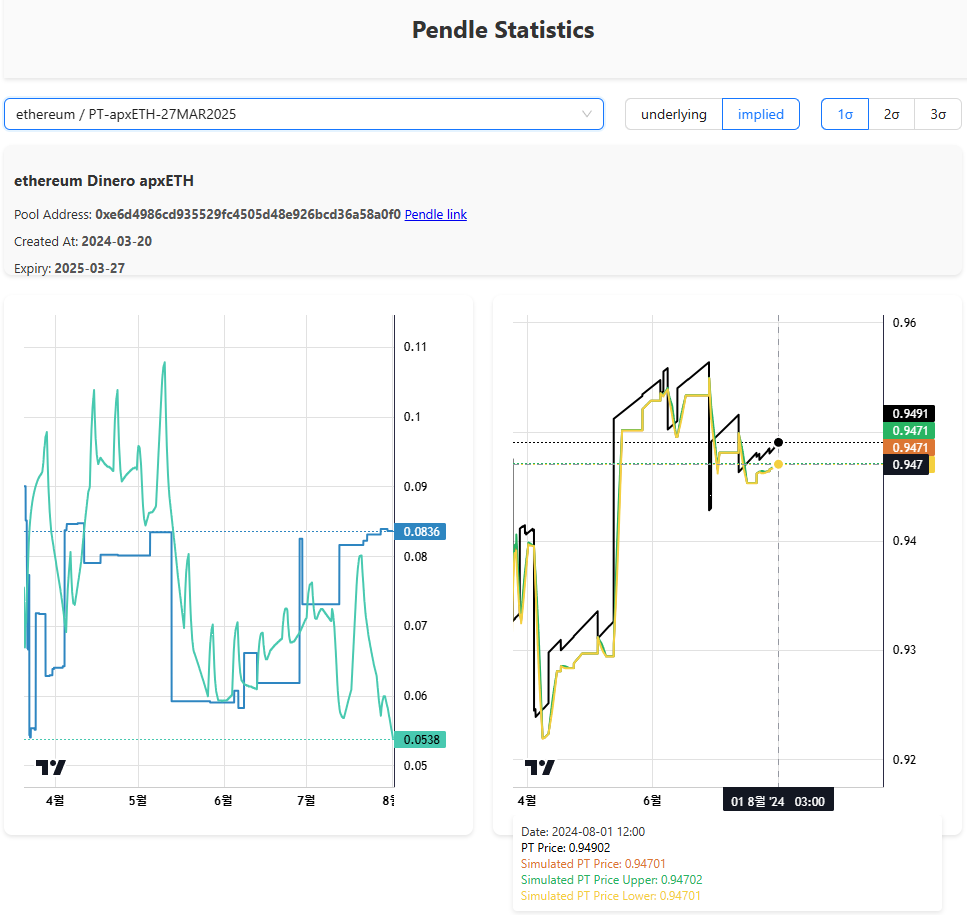Click the Simulated PT Price: 0.94701 line
This screenshot has width=967, height=915.
593,864
